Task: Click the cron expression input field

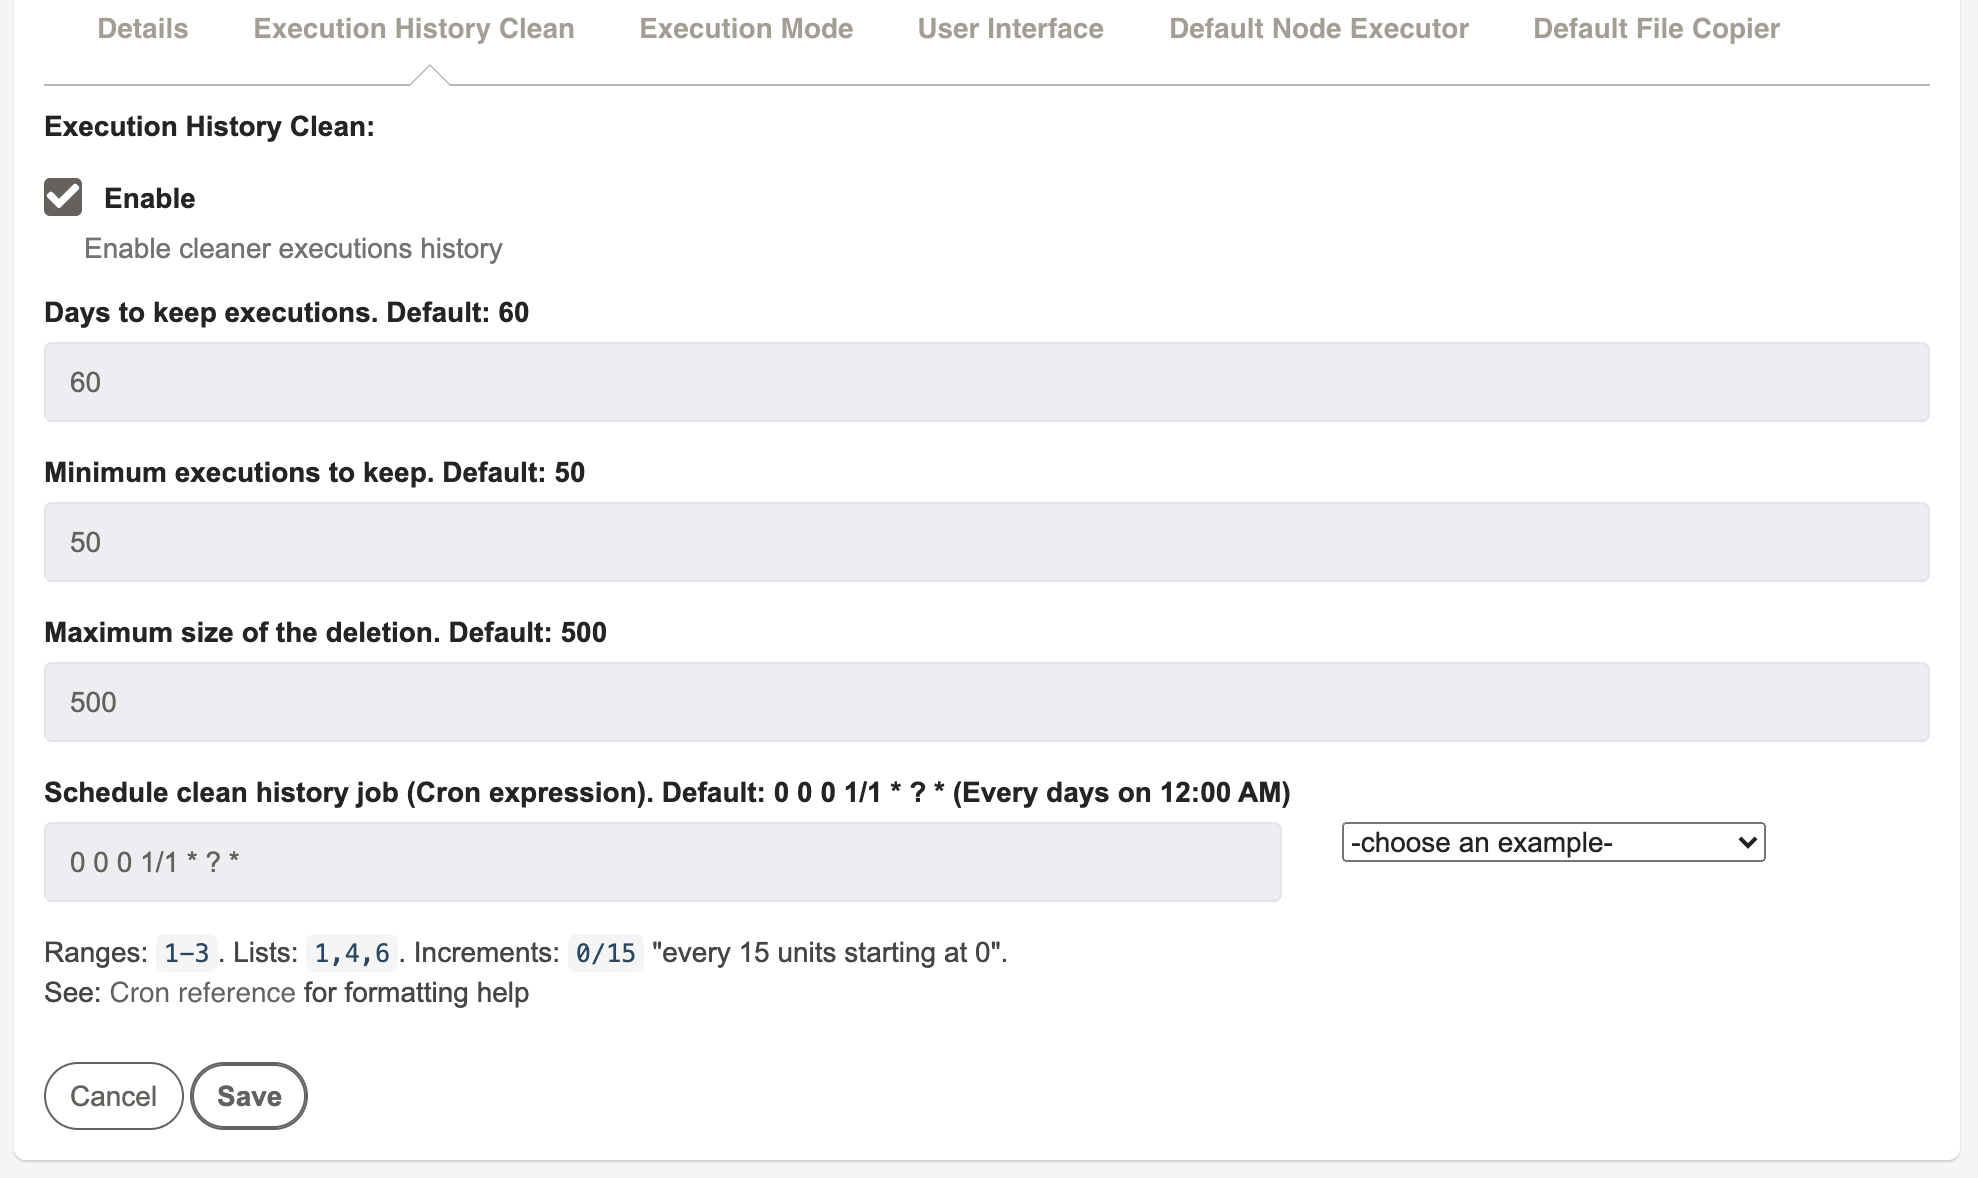Action: (662, 862)
